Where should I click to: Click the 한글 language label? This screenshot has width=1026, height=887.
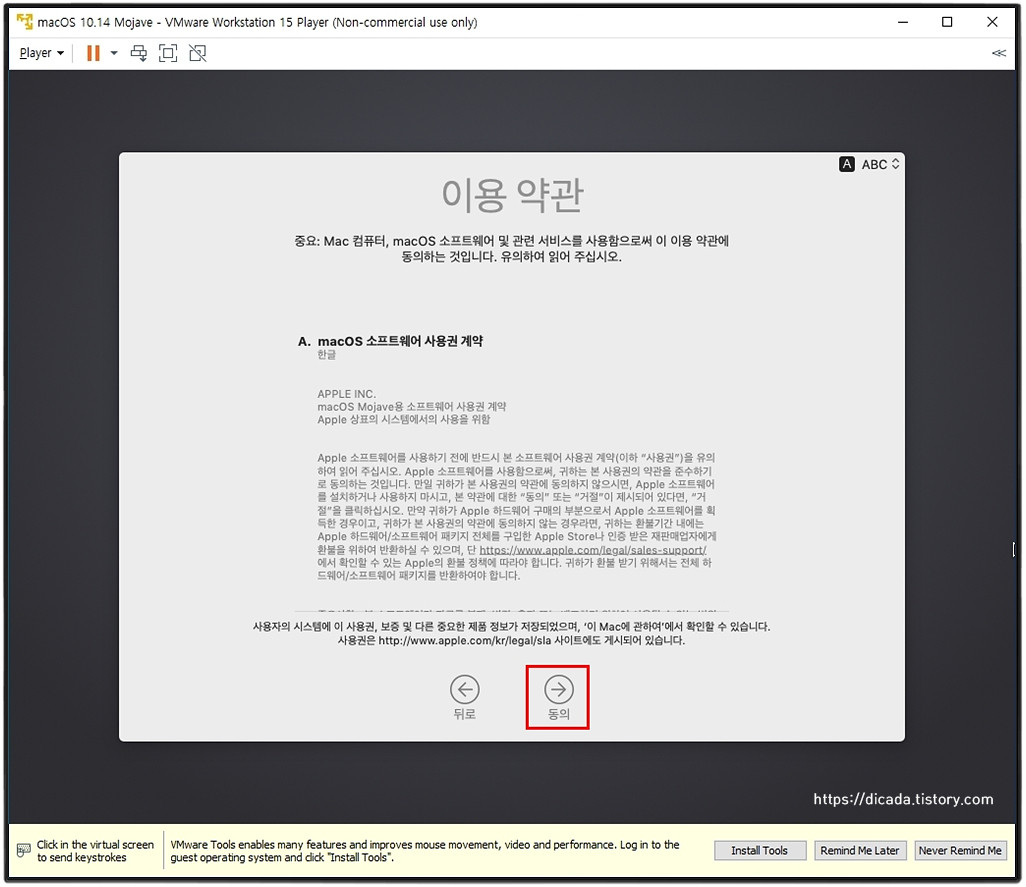(327, 355)
